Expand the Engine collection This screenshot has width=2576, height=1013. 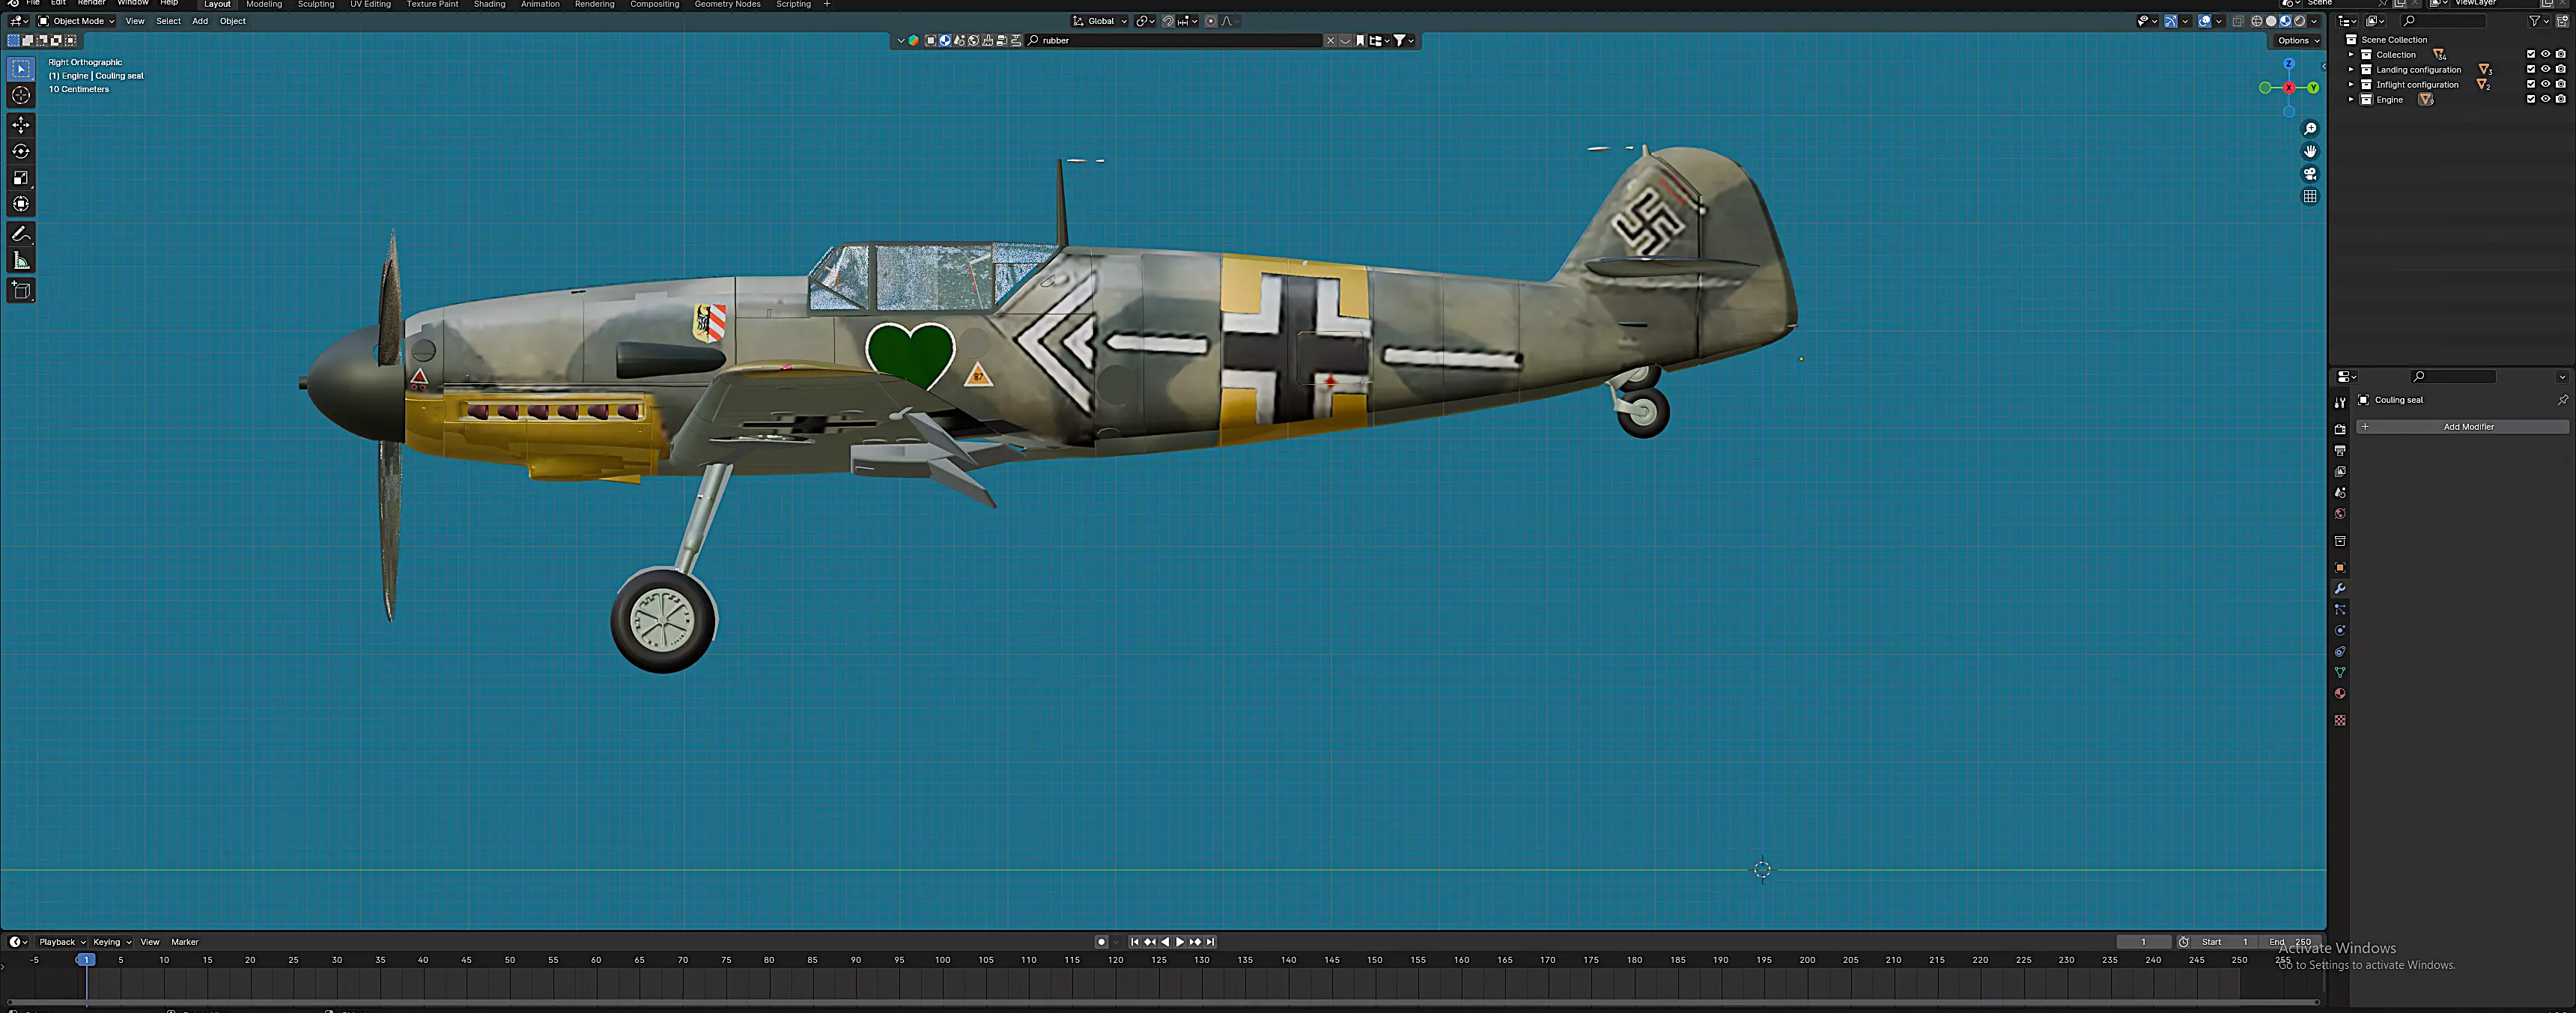(x=2351, y=99)
